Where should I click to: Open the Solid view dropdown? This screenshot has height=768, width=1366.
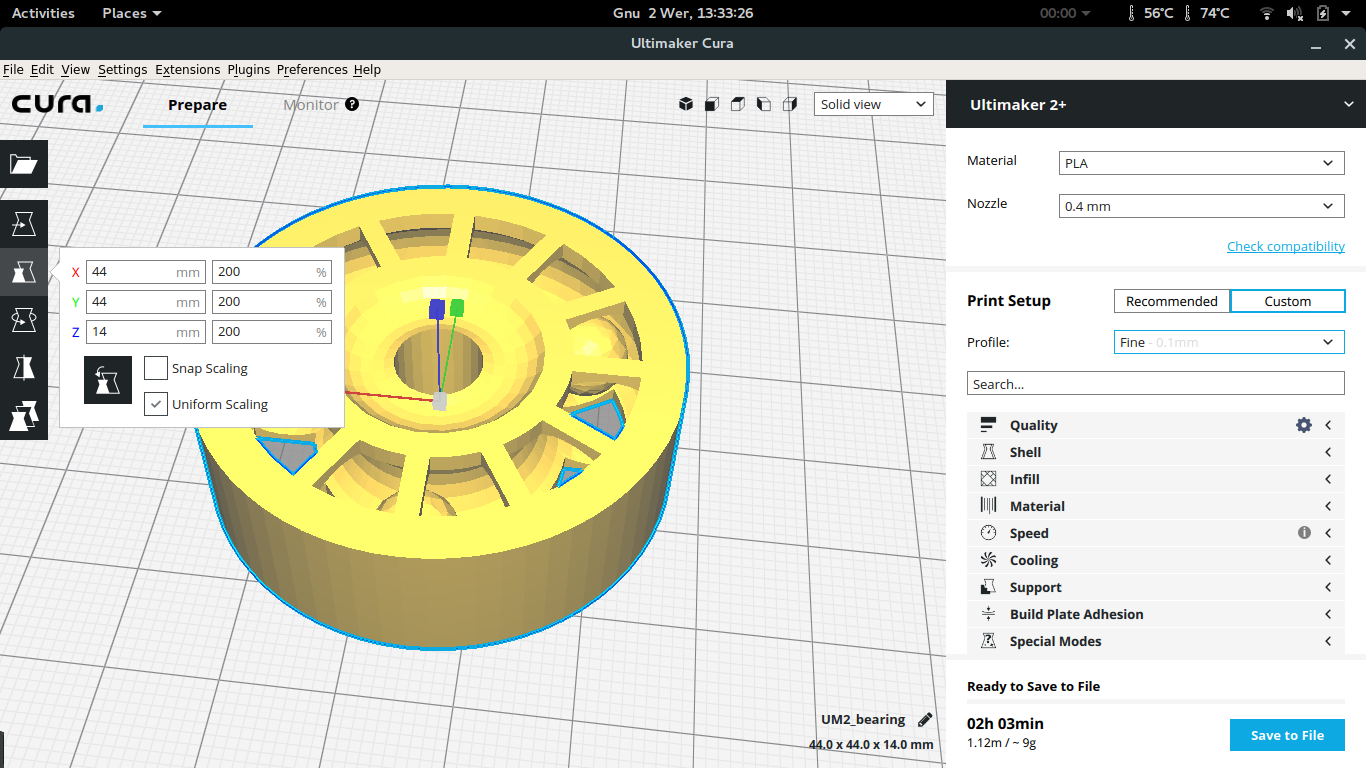(x=873, y=104)
